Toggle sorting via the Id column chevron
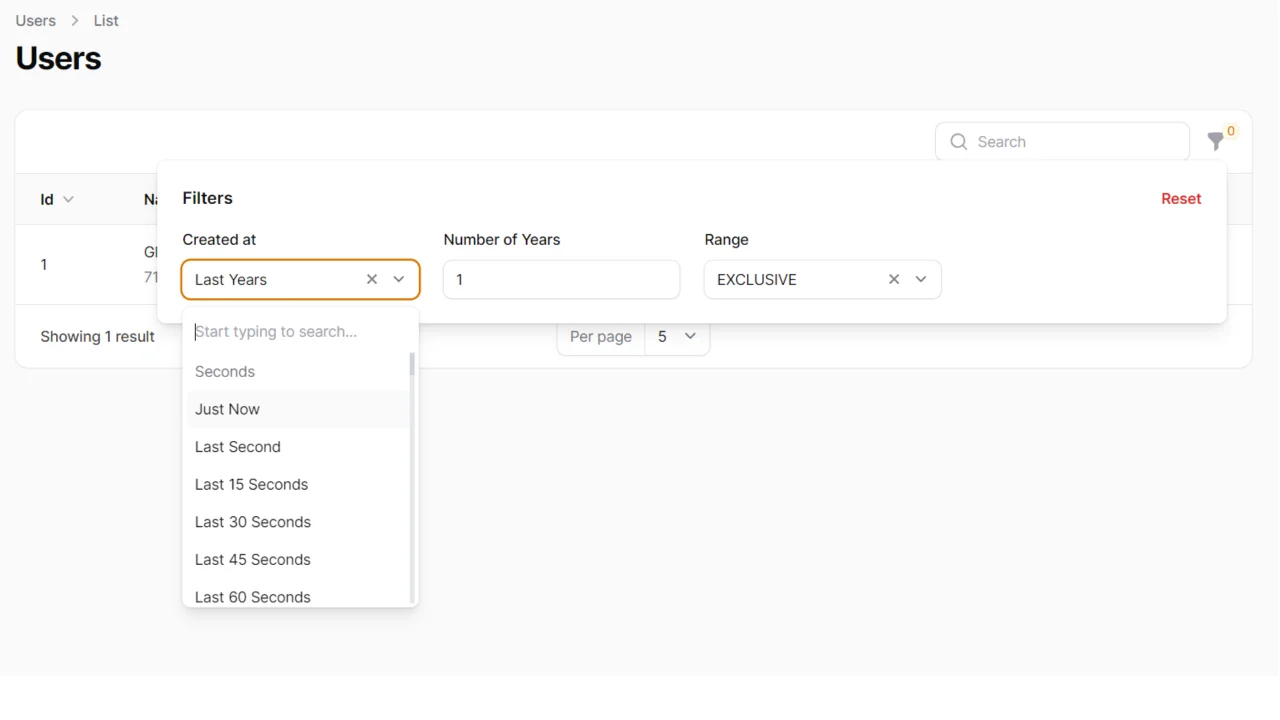Viewport: 1280px width, 720px height. (68, 199)
